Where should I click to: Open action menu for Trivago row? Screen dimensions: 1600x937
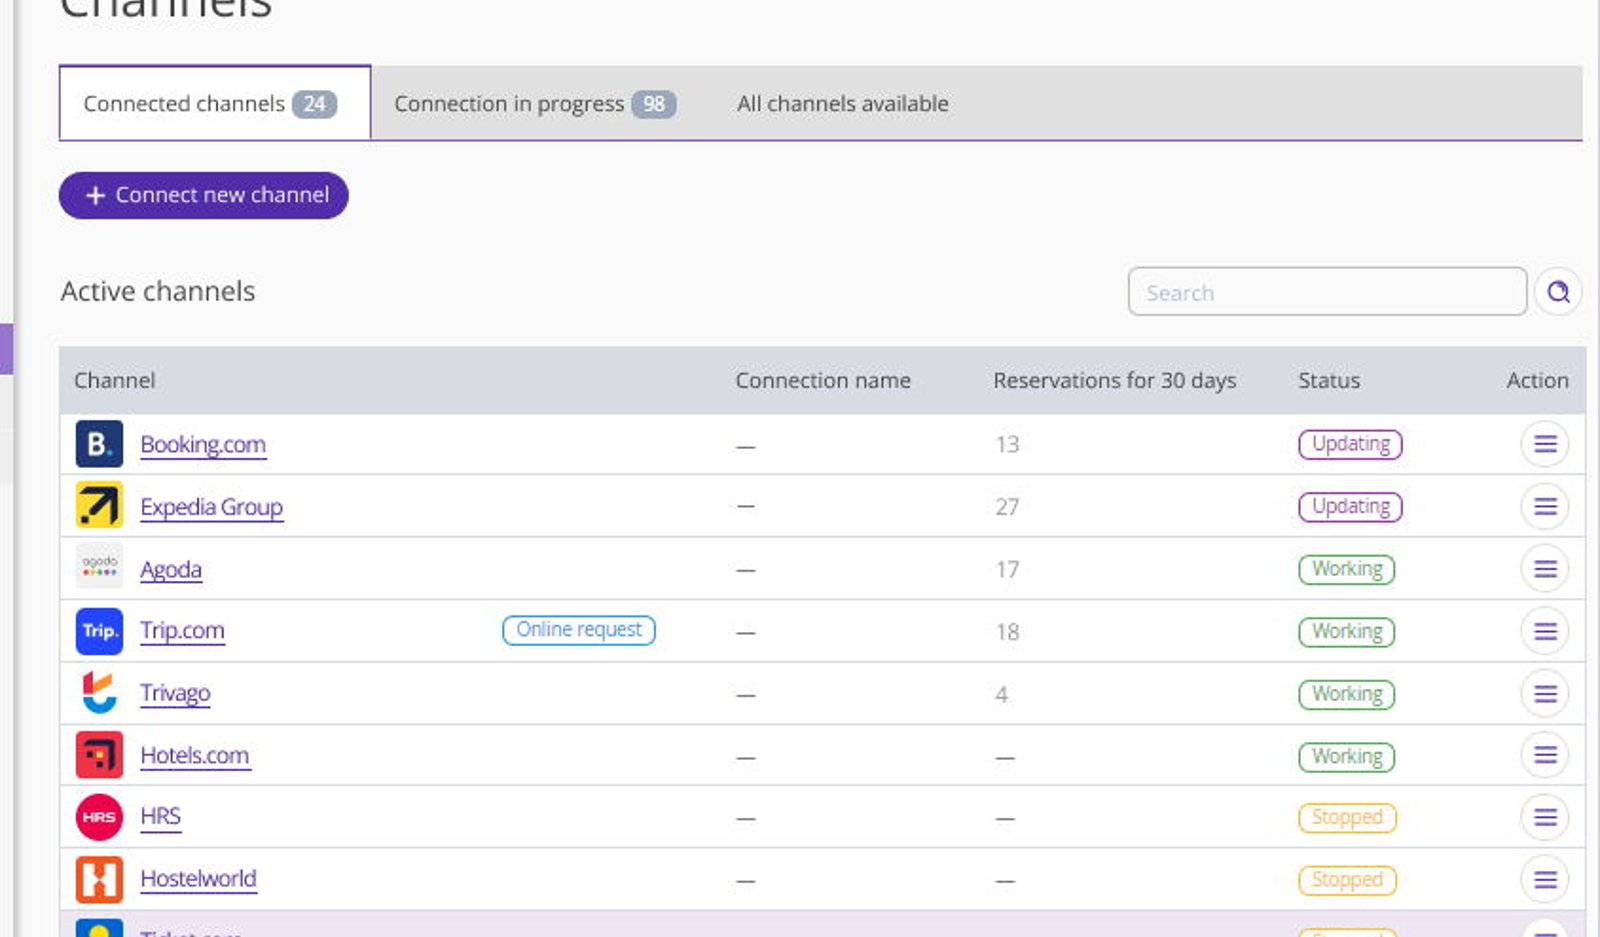point(1545,693)
